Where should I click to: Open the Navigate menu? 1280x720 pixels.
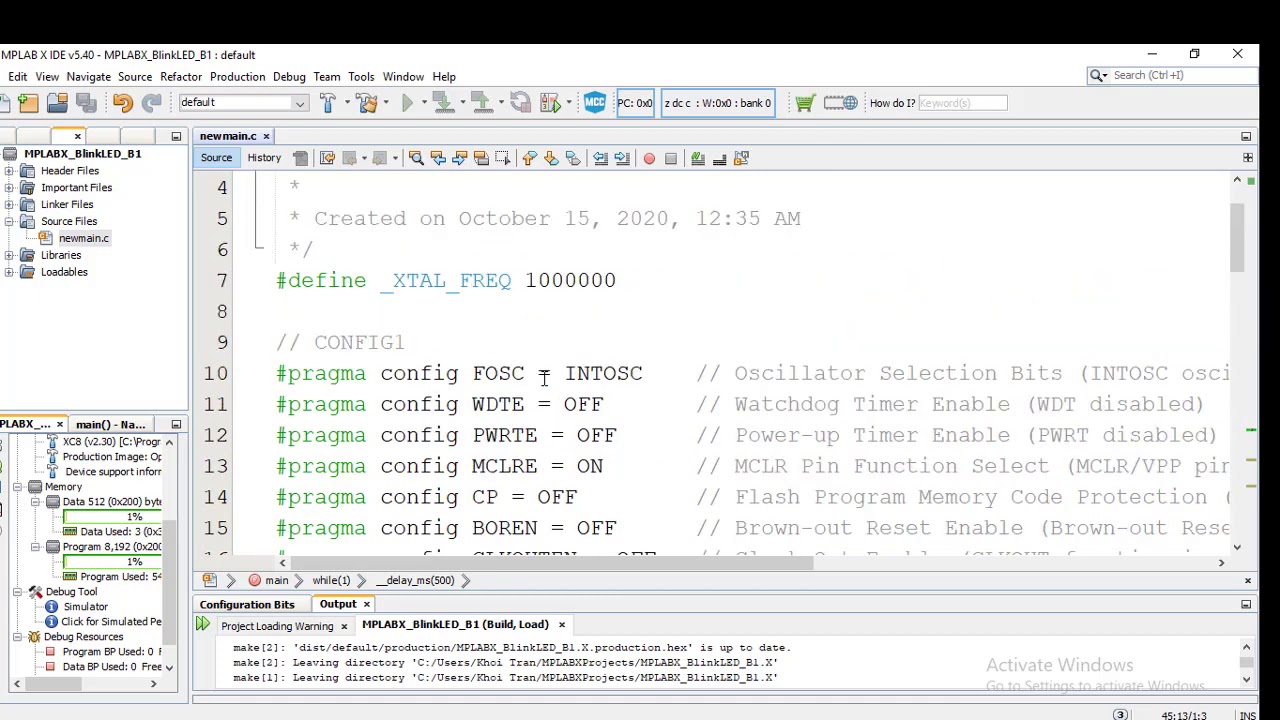[x=88, y=77]
